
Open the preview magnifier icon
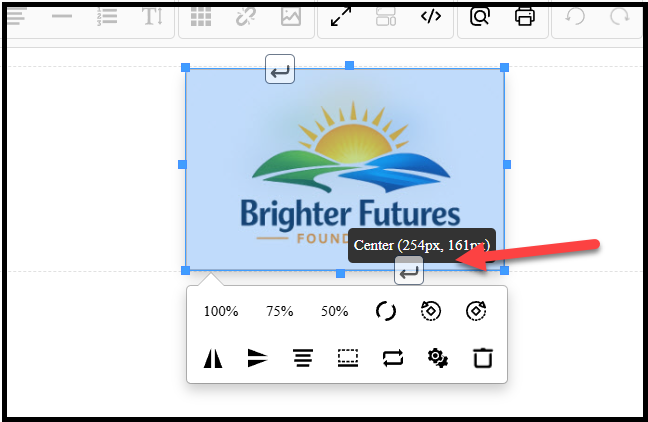click(480, 17)
